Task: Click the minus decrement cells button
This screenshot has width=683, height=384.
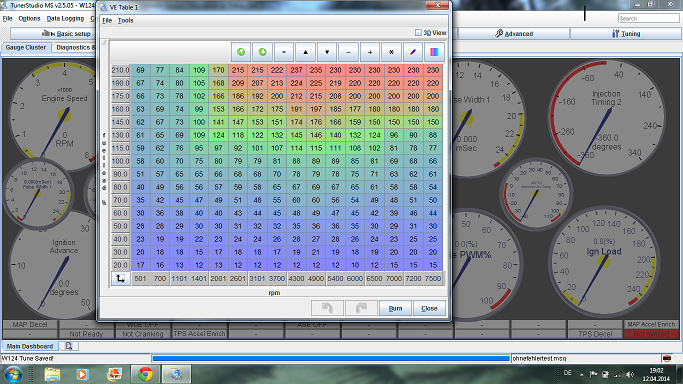Action: pyautogui.click(x=348, y=52)
